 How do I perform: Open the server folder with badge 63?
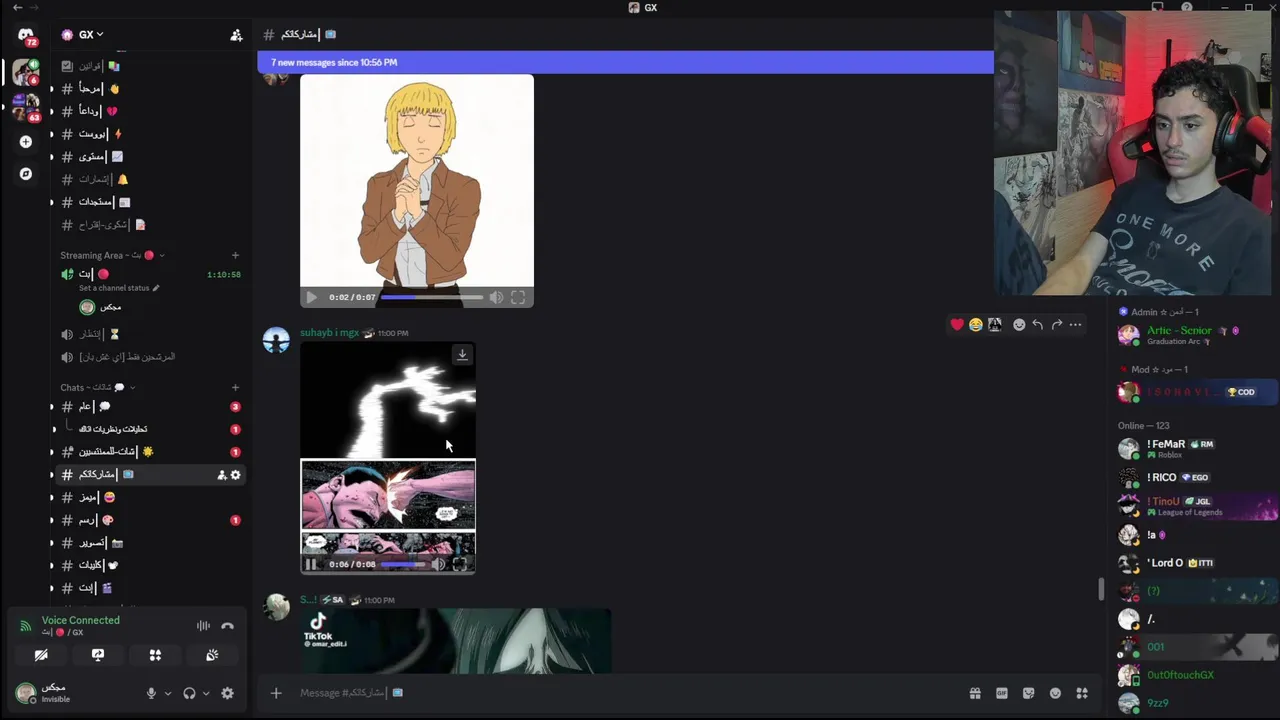point(26,108)
